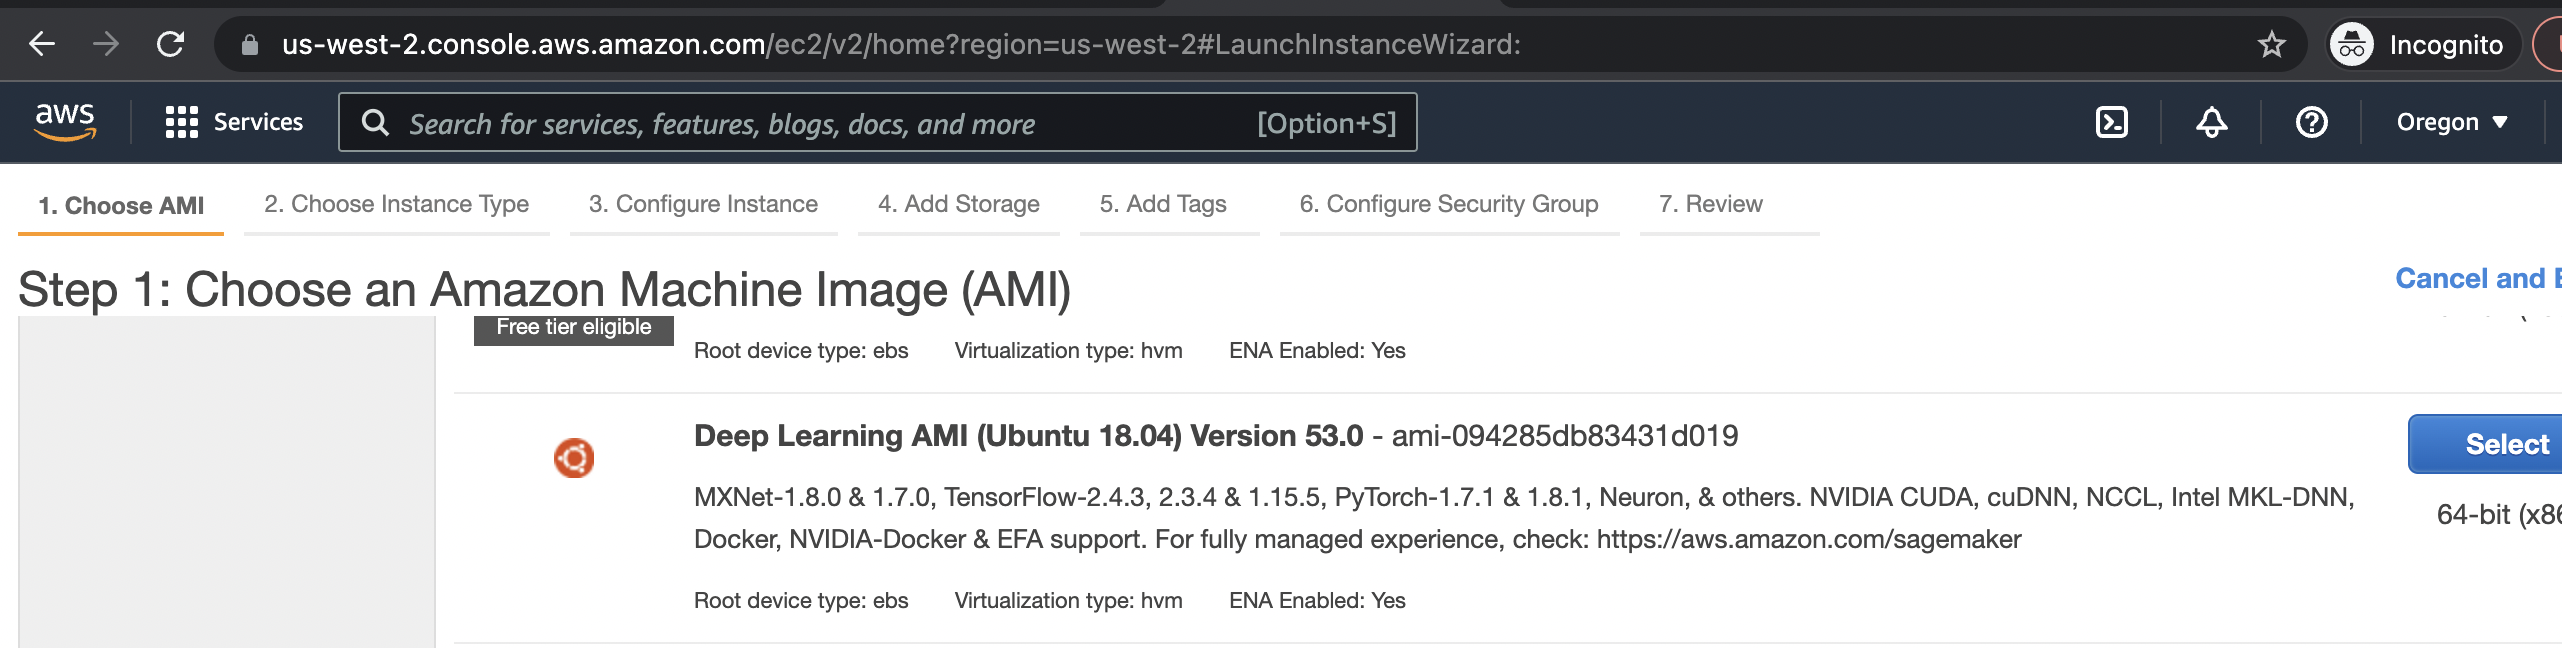Screen dimensions: 2562x648
Task: Open the Services grid menu
Action: (181, 122)
